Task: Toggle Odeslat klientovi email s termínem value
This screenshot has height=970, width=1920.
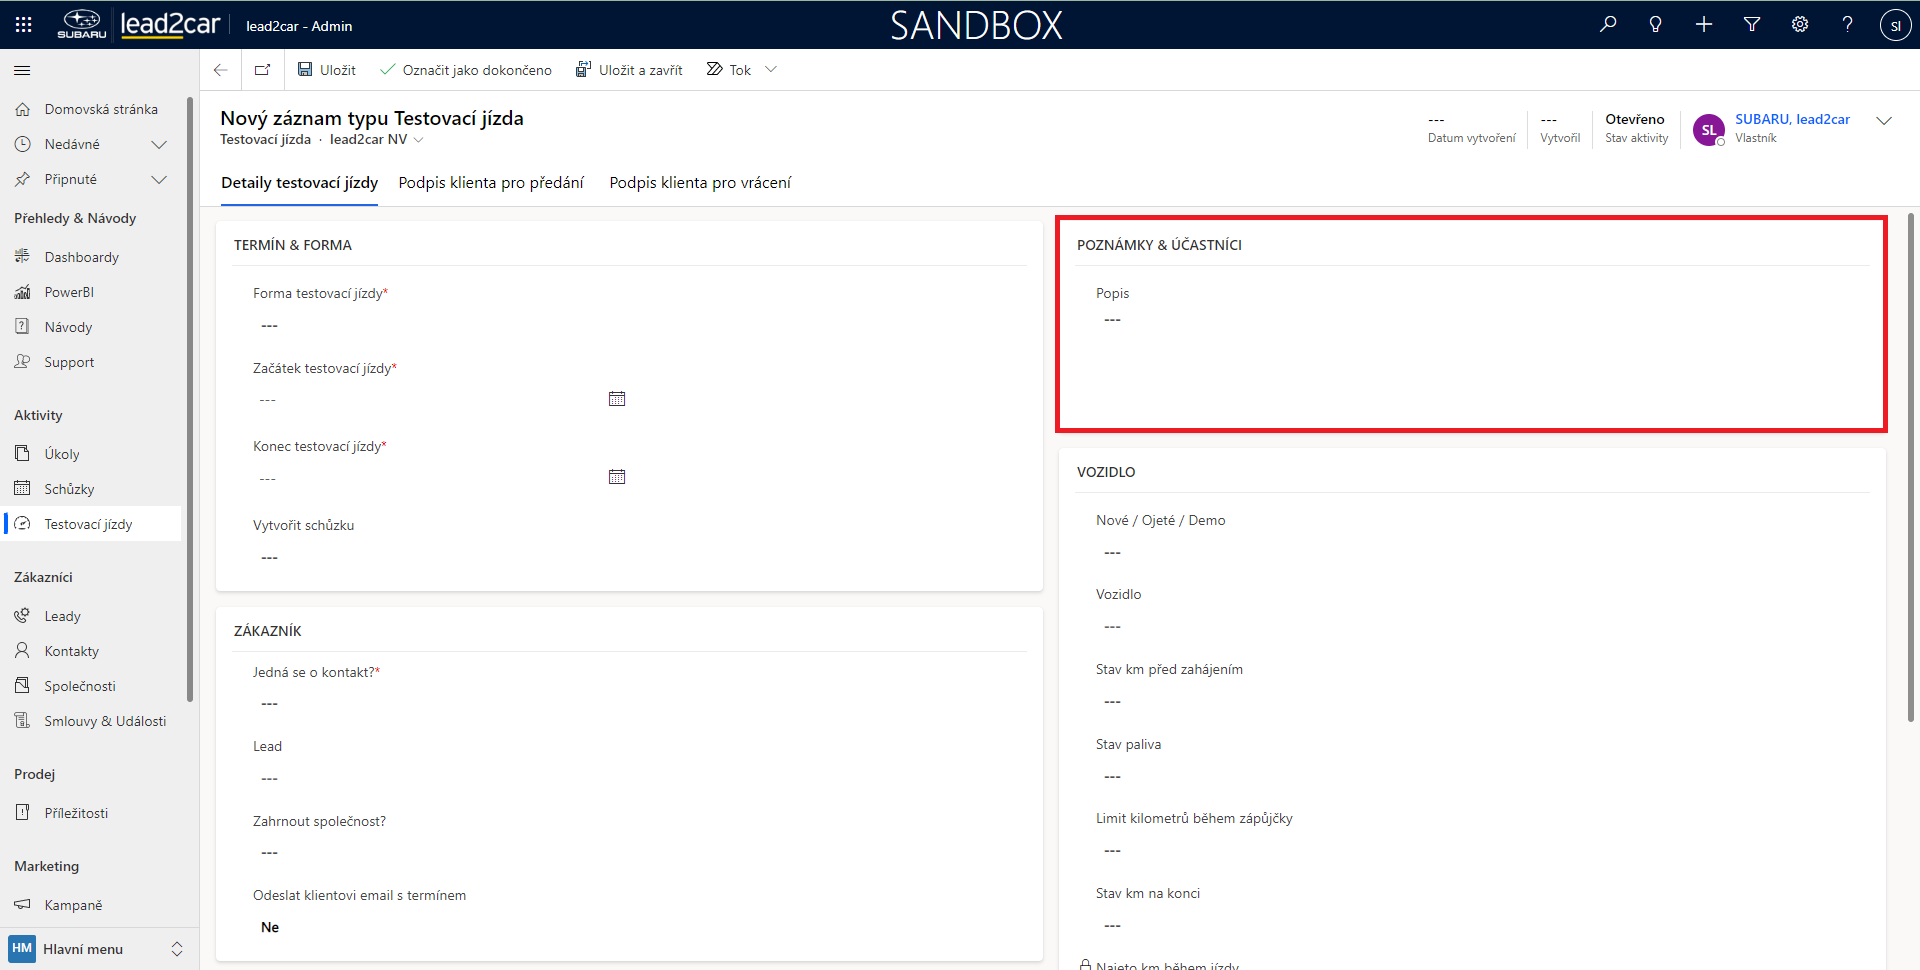Action: click(x=270, y=927)
